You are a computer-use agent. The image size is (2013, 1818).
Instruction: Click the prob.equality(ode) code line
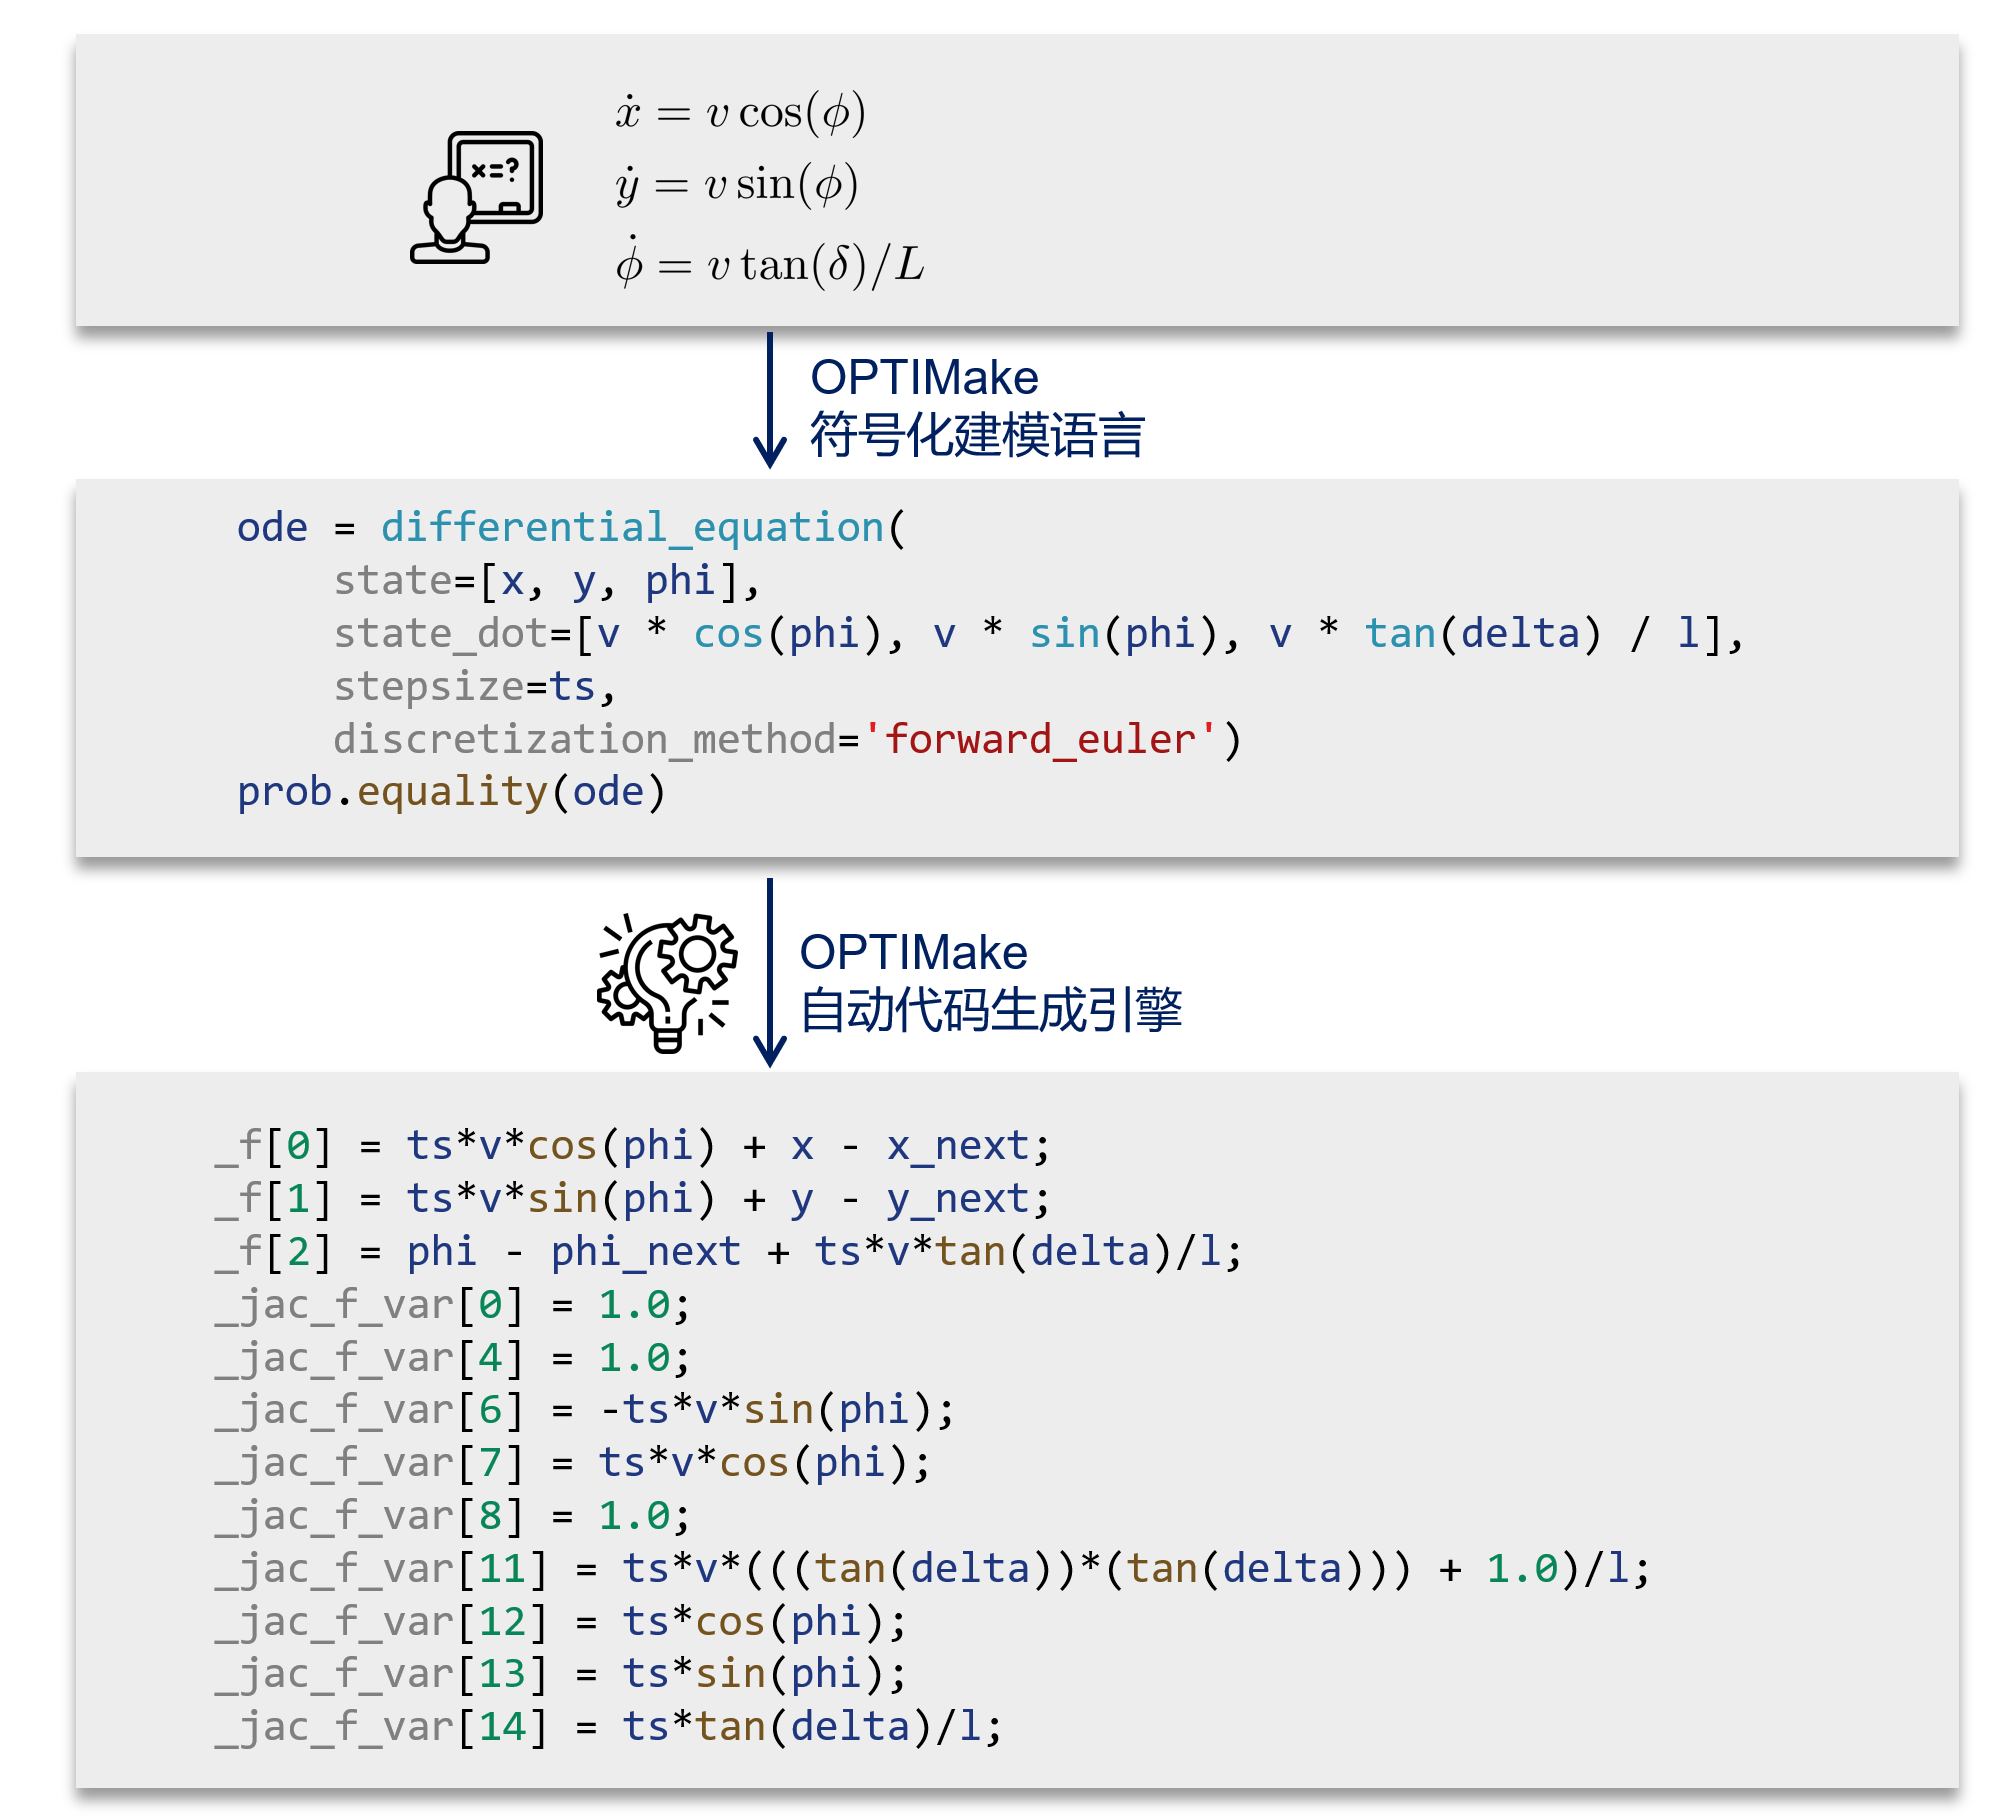tap(451, 792)
